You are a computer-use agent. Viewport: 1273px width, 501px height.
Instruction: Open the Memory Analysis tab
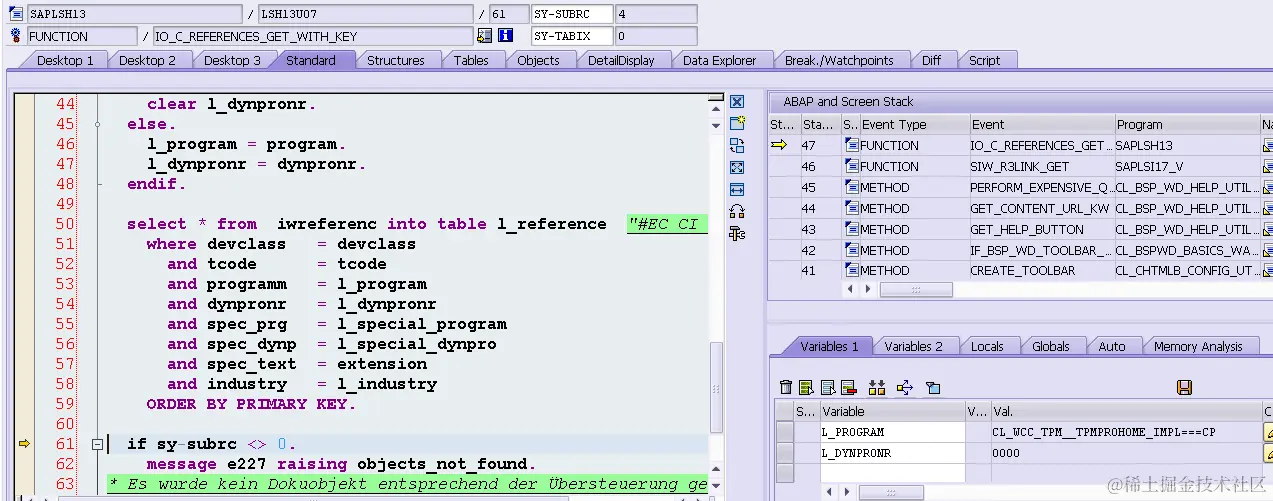point(1198,346)
